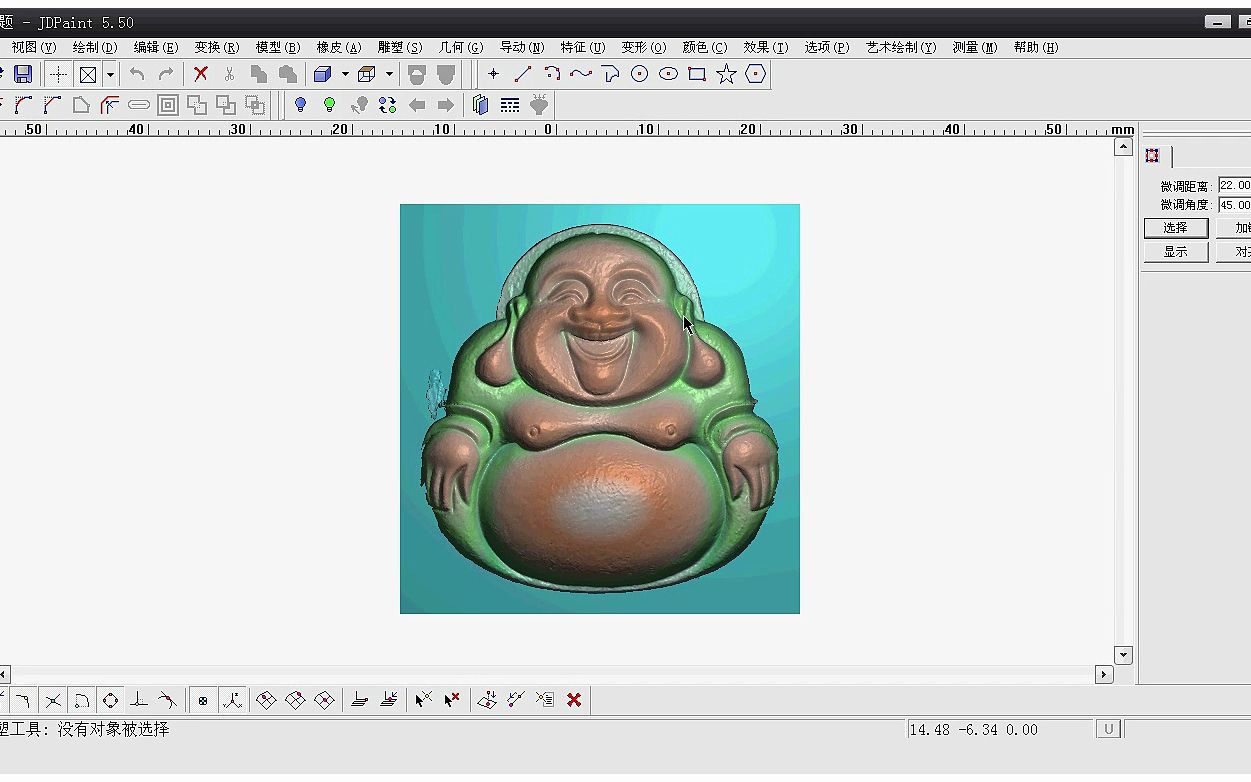This screenshot has width=1251, height=782.
Task: Click the green light bulb icon
Action: (329, 105)
